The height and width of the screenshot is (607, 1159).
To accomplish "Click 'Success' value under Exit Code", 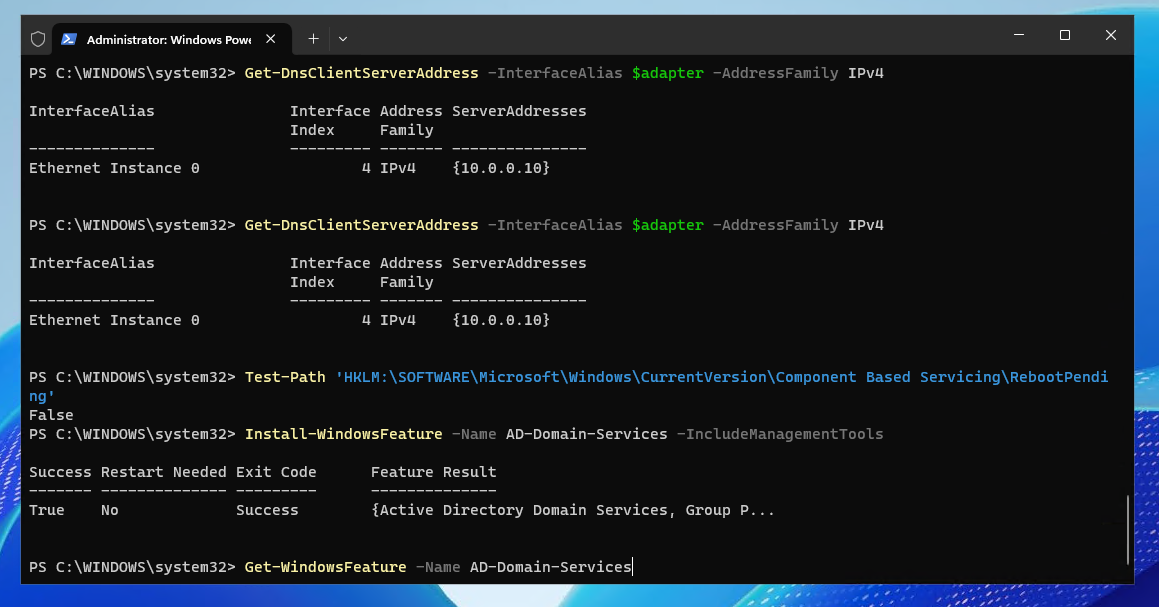I will coord(267,510).
